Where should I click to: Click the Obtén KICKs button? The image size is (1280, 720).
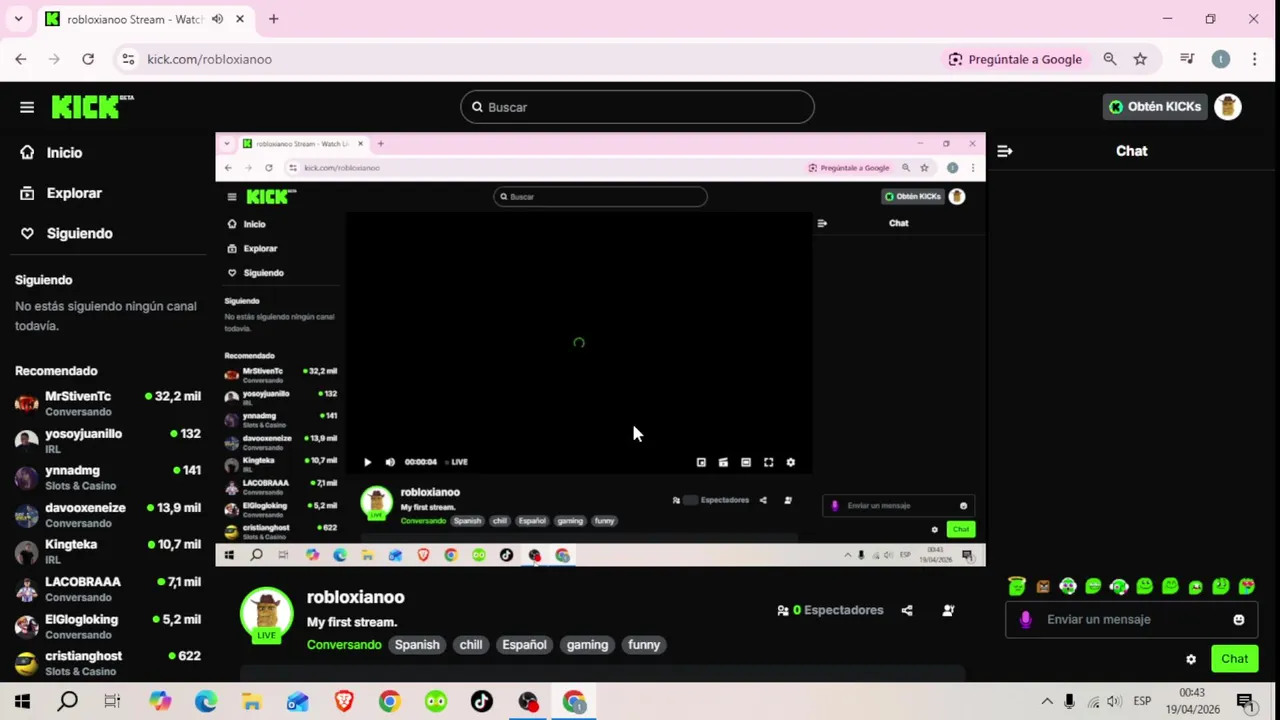[x=1154, y=107]
